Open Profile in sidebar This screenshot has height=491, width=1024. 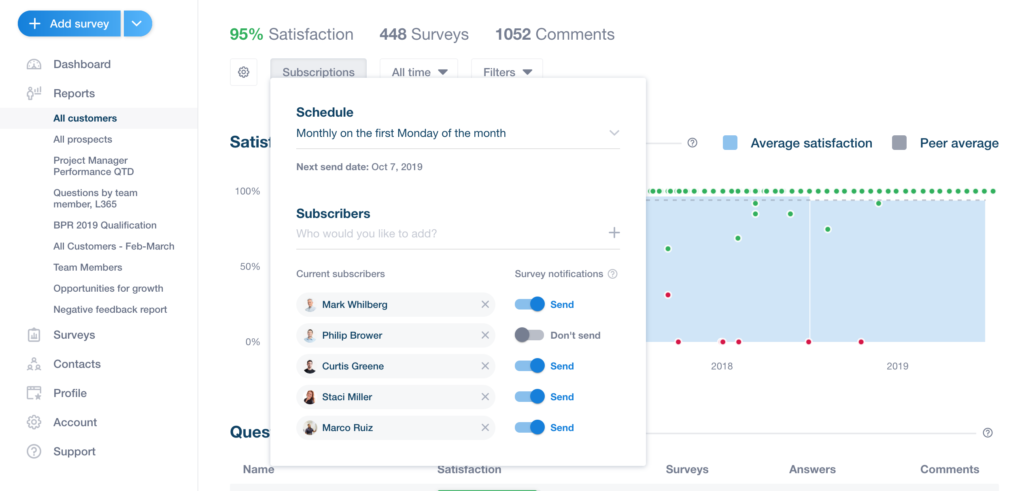coord(70,393)
